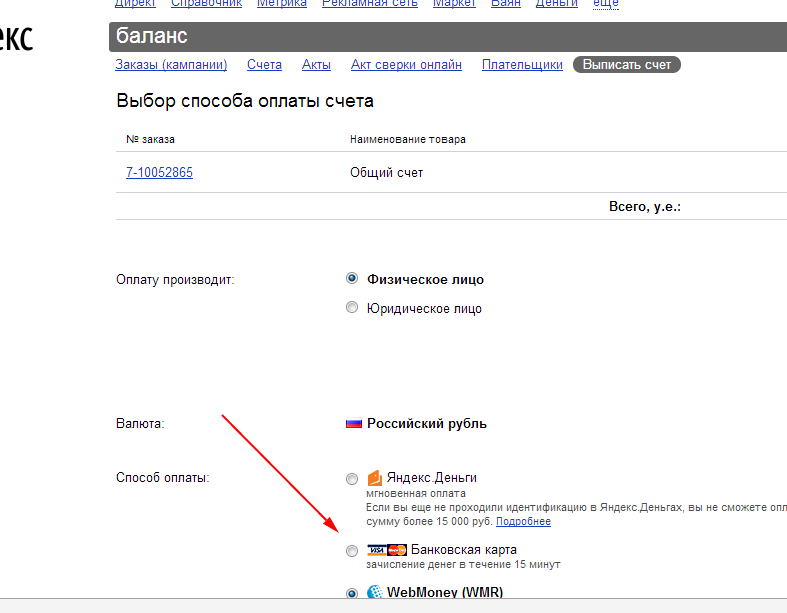The image size is (787, 613).
Task: Click the Яндекс.Деньги wallet icon
Action: click(x=374, y=478)
